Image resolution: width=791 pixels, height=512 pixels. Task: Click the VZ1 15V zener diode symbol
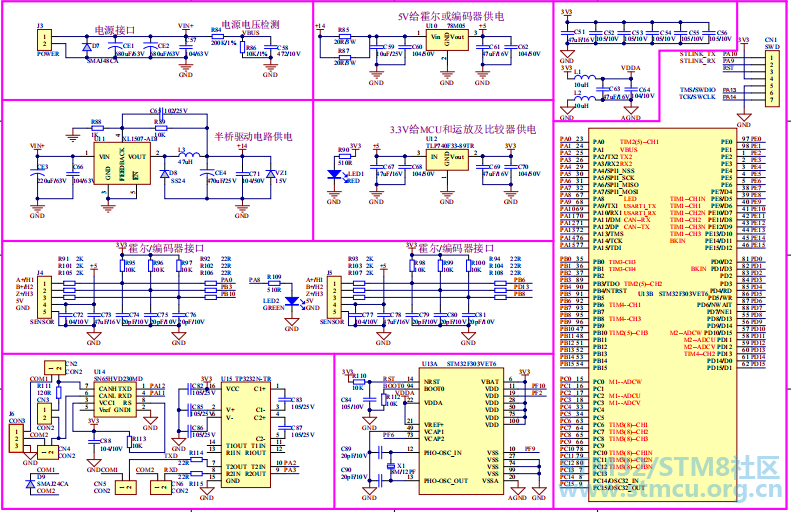tap(271, 174)
